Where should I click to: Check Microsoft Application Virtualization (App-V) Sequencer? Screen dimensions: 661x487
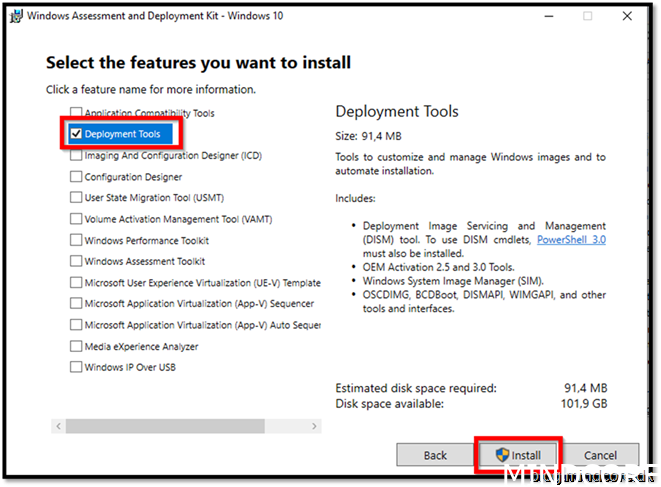click(x=76, y=304)
